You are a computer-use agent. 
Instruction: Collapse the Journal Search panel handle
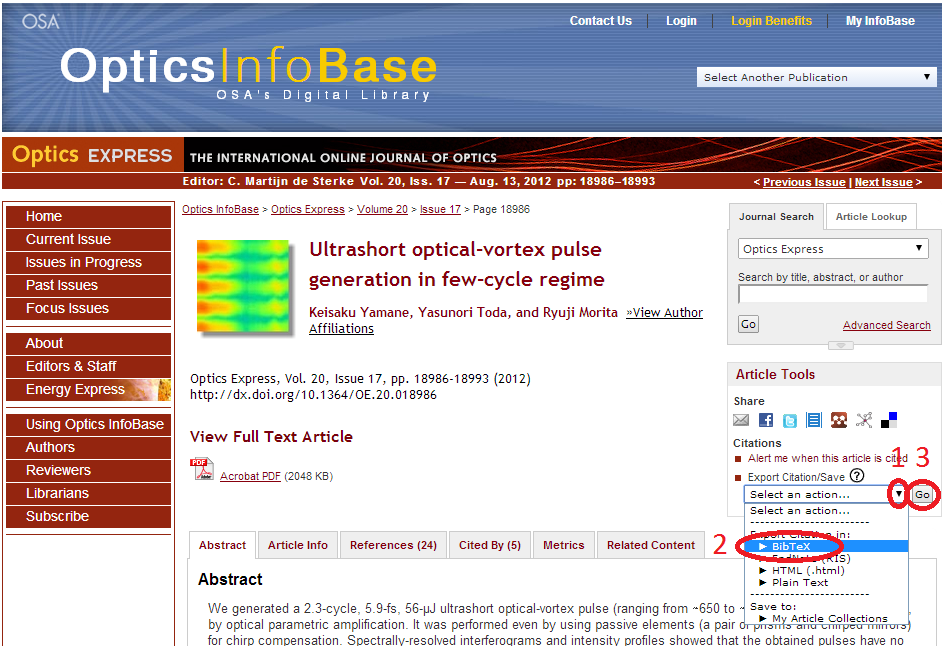(x=840, y=346)
